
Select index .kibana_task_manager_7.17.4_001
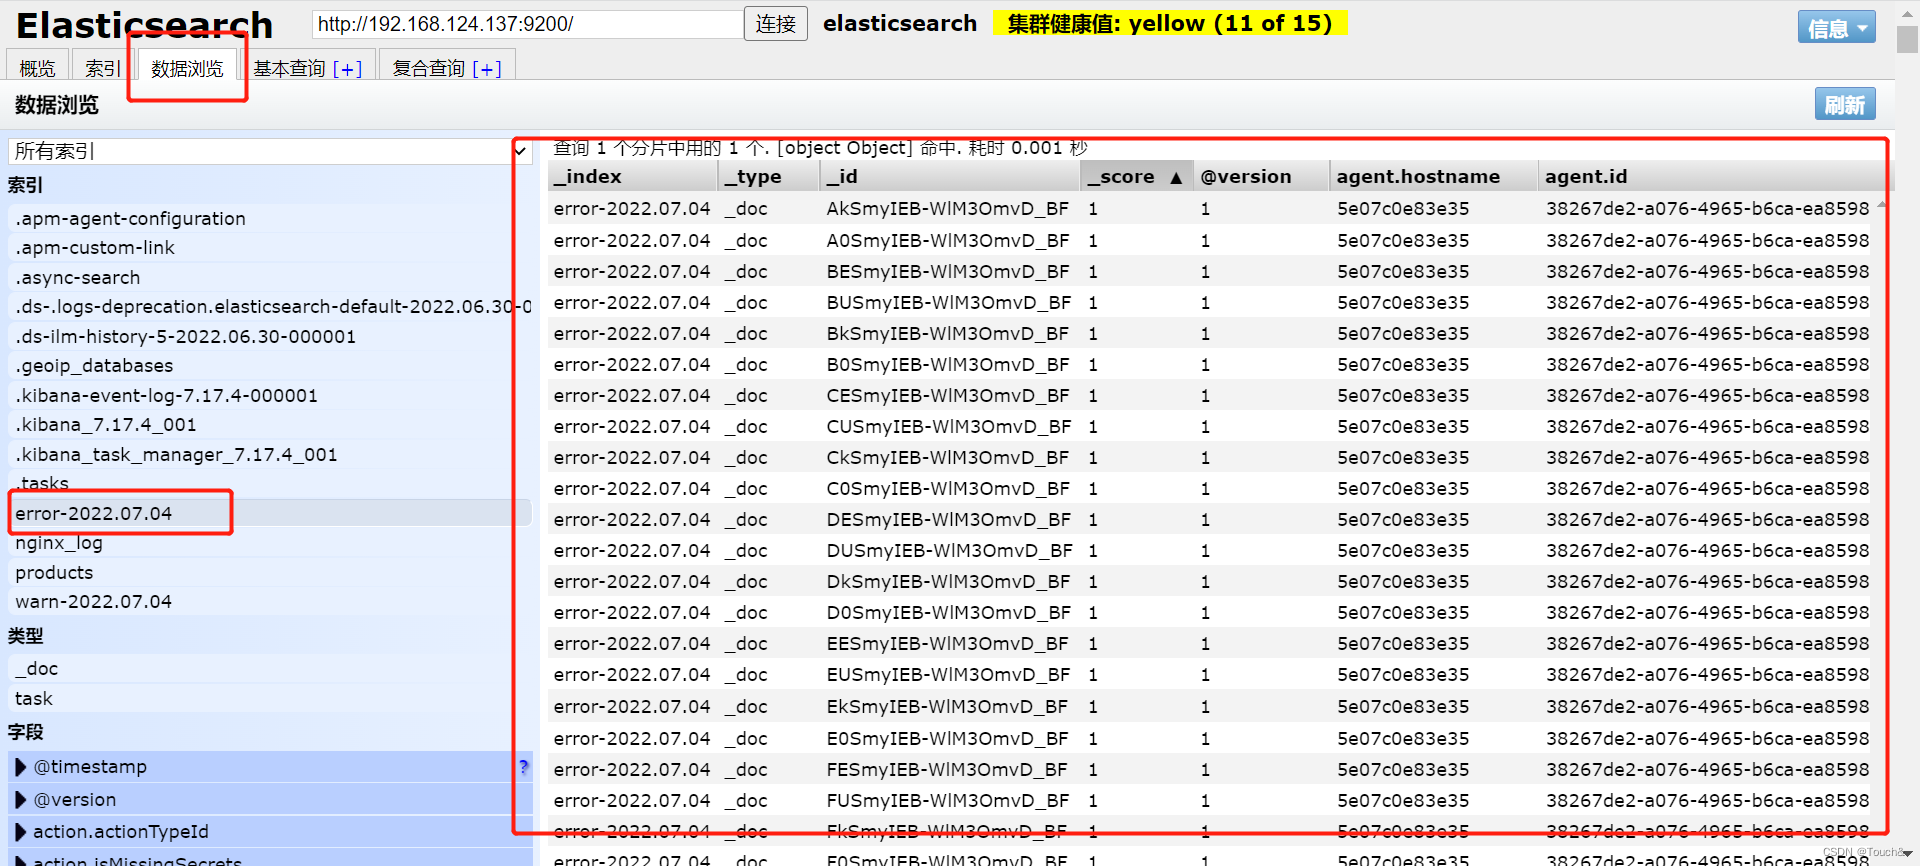(270, 454)
